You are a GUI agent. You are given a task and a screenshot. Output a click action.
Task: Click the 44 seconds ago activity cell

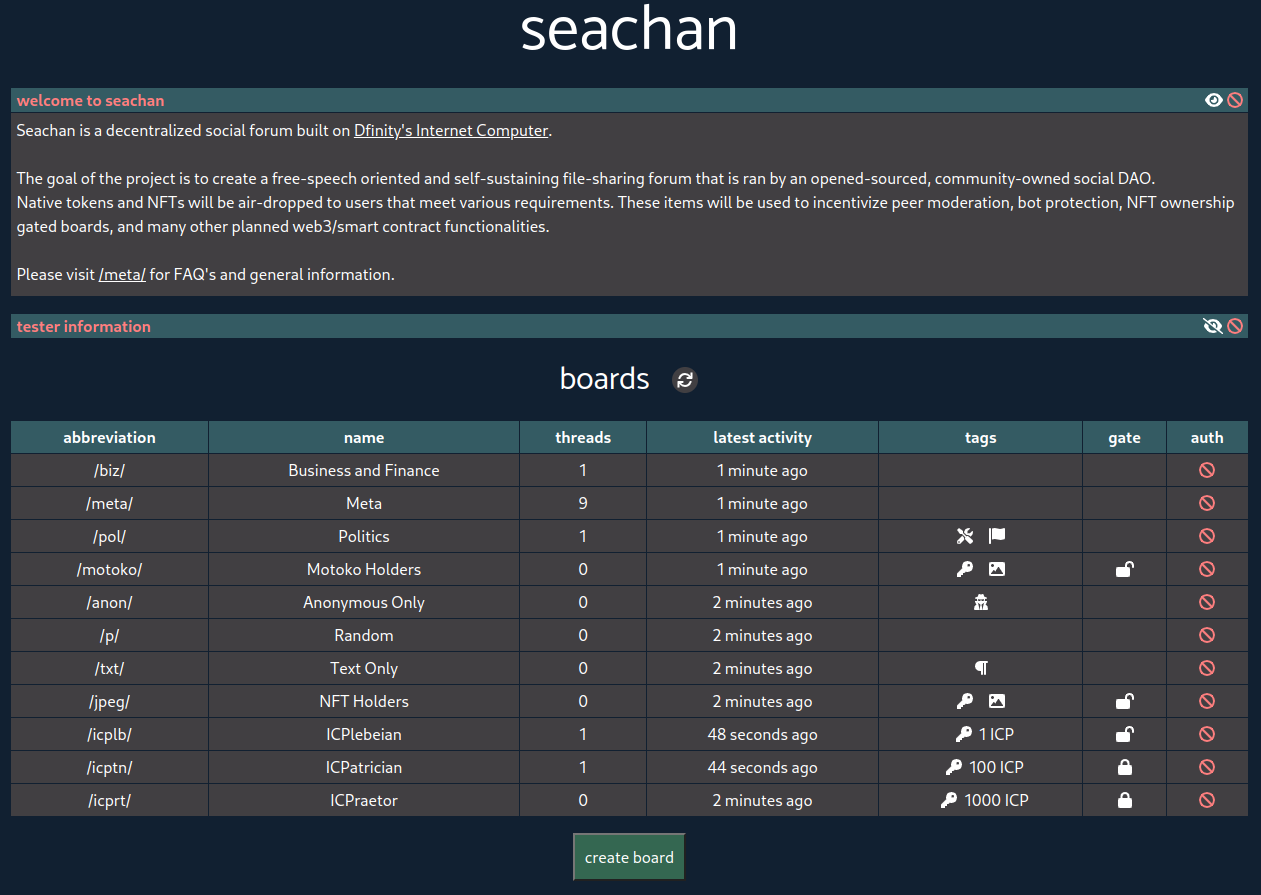[762, 767]
